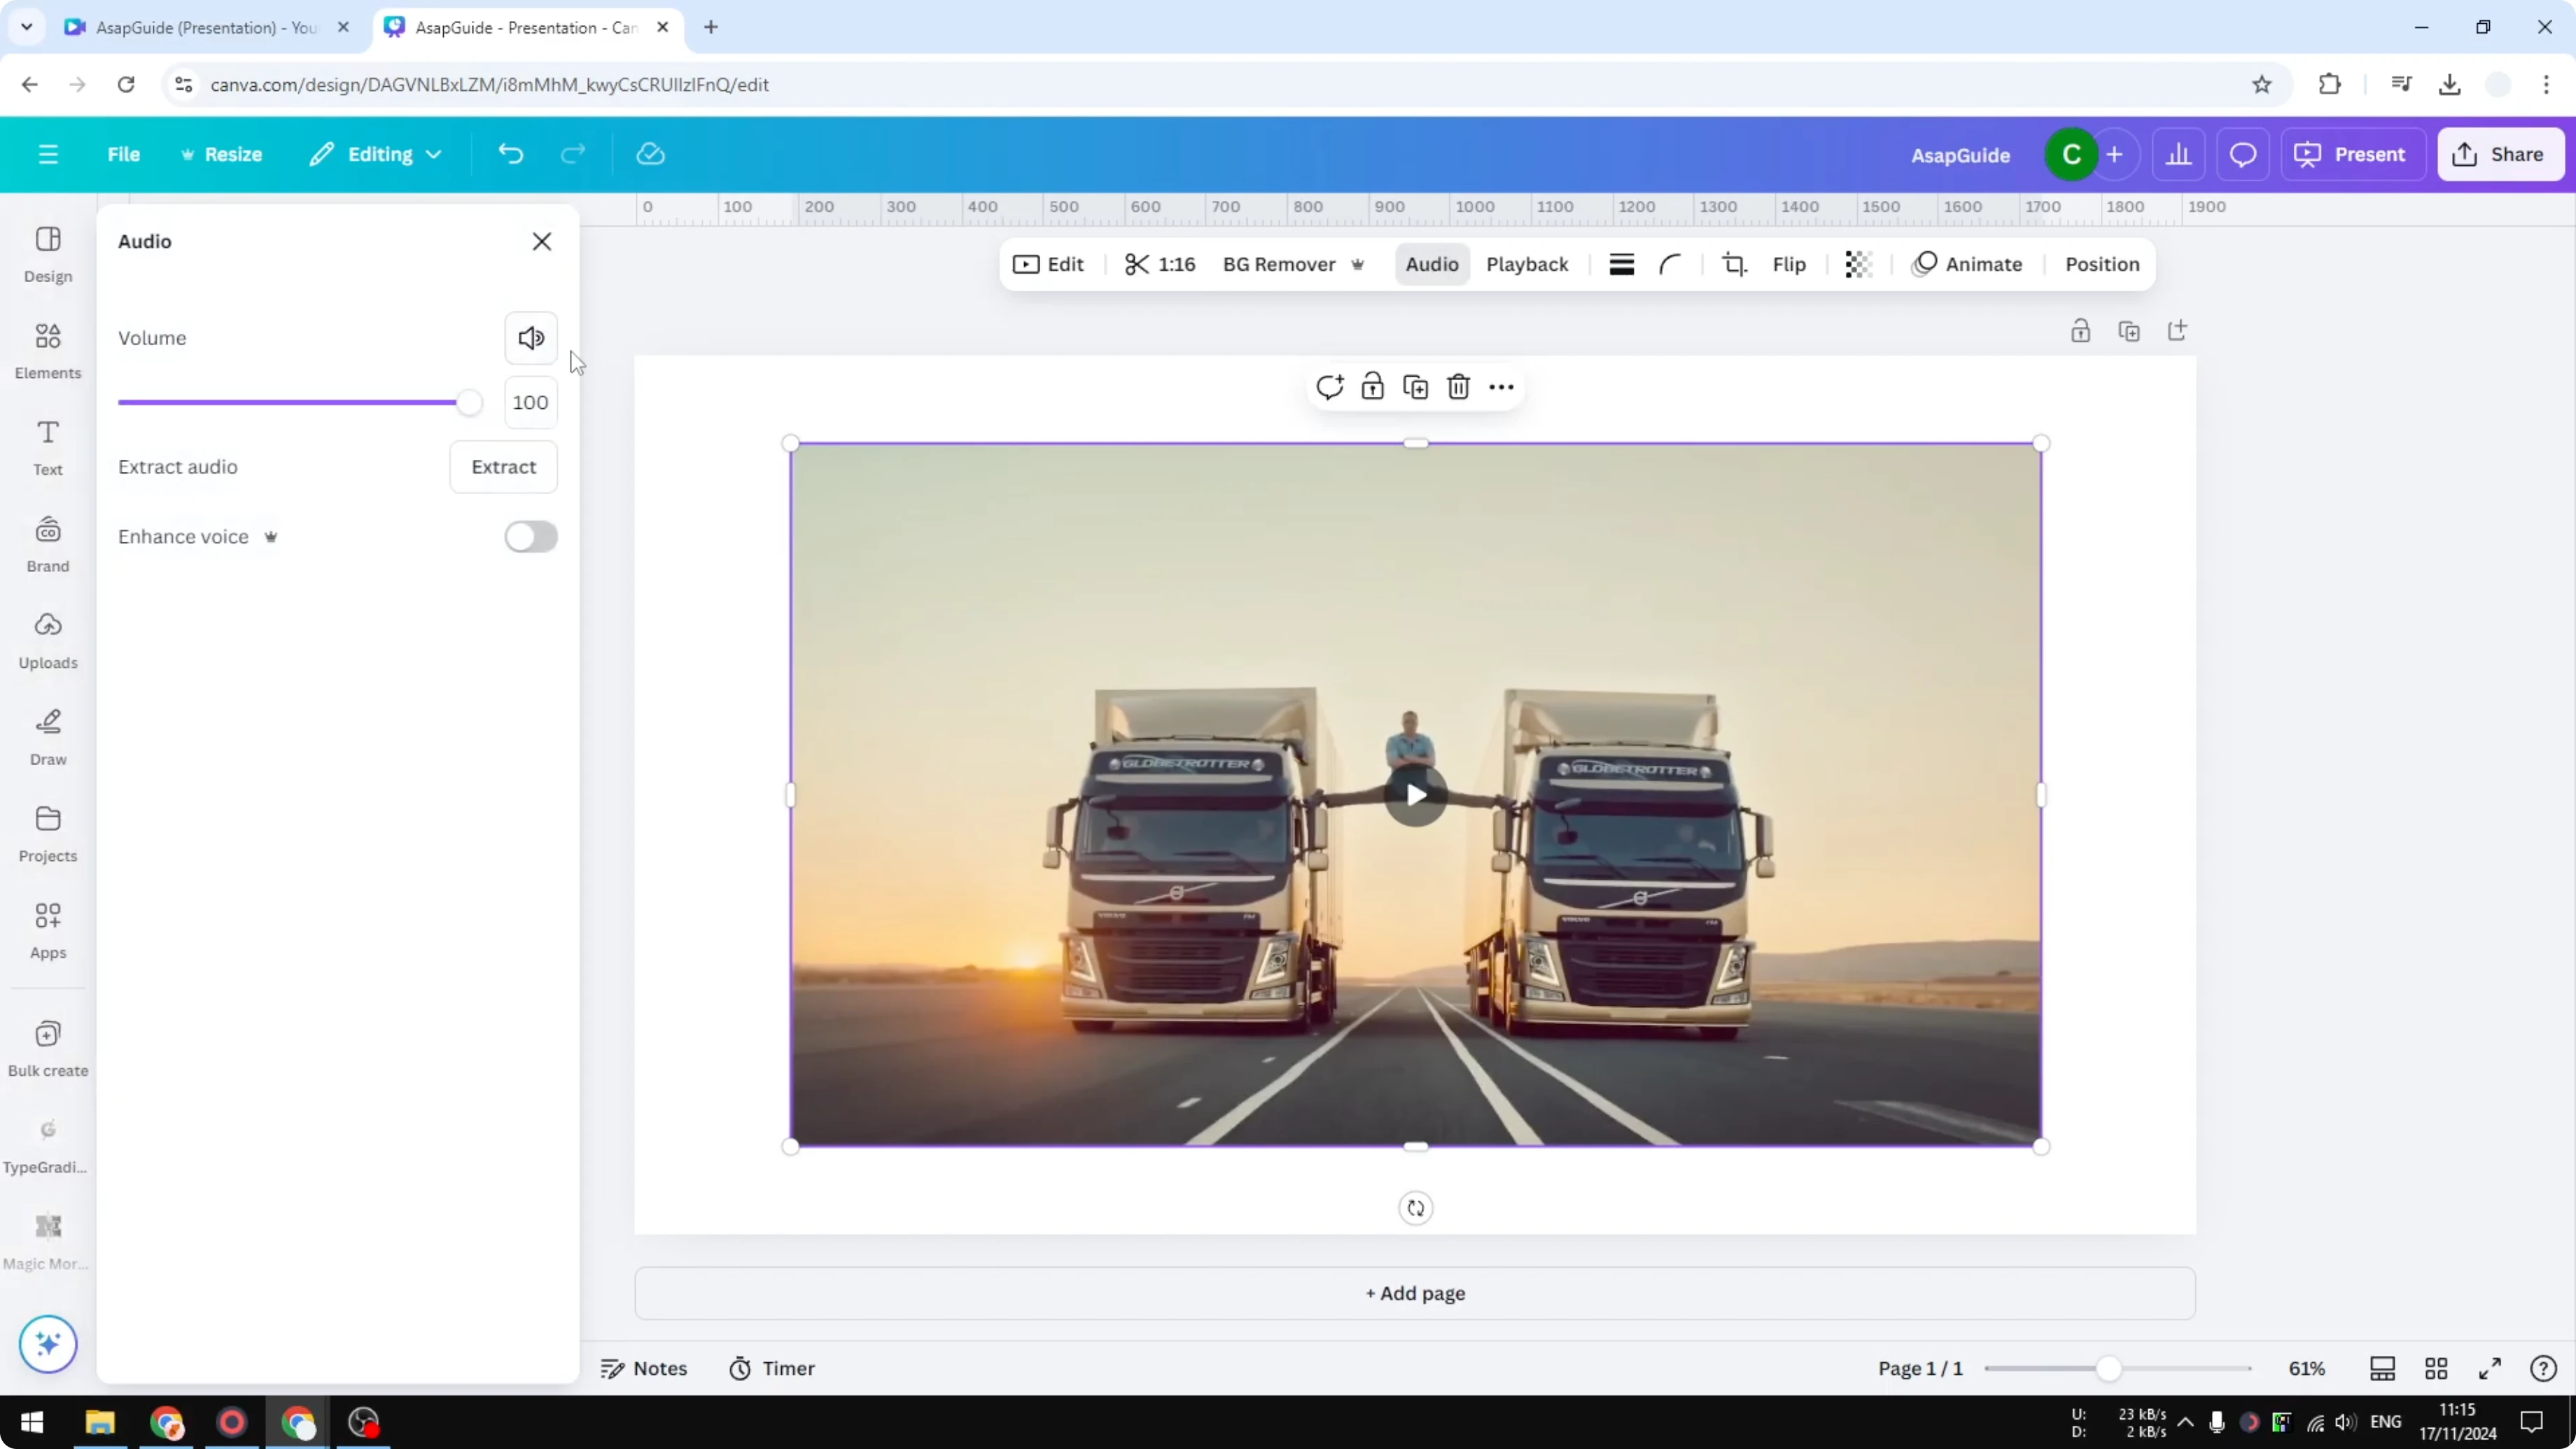Duplicate the video using the copy icon

pos(1415,386)
